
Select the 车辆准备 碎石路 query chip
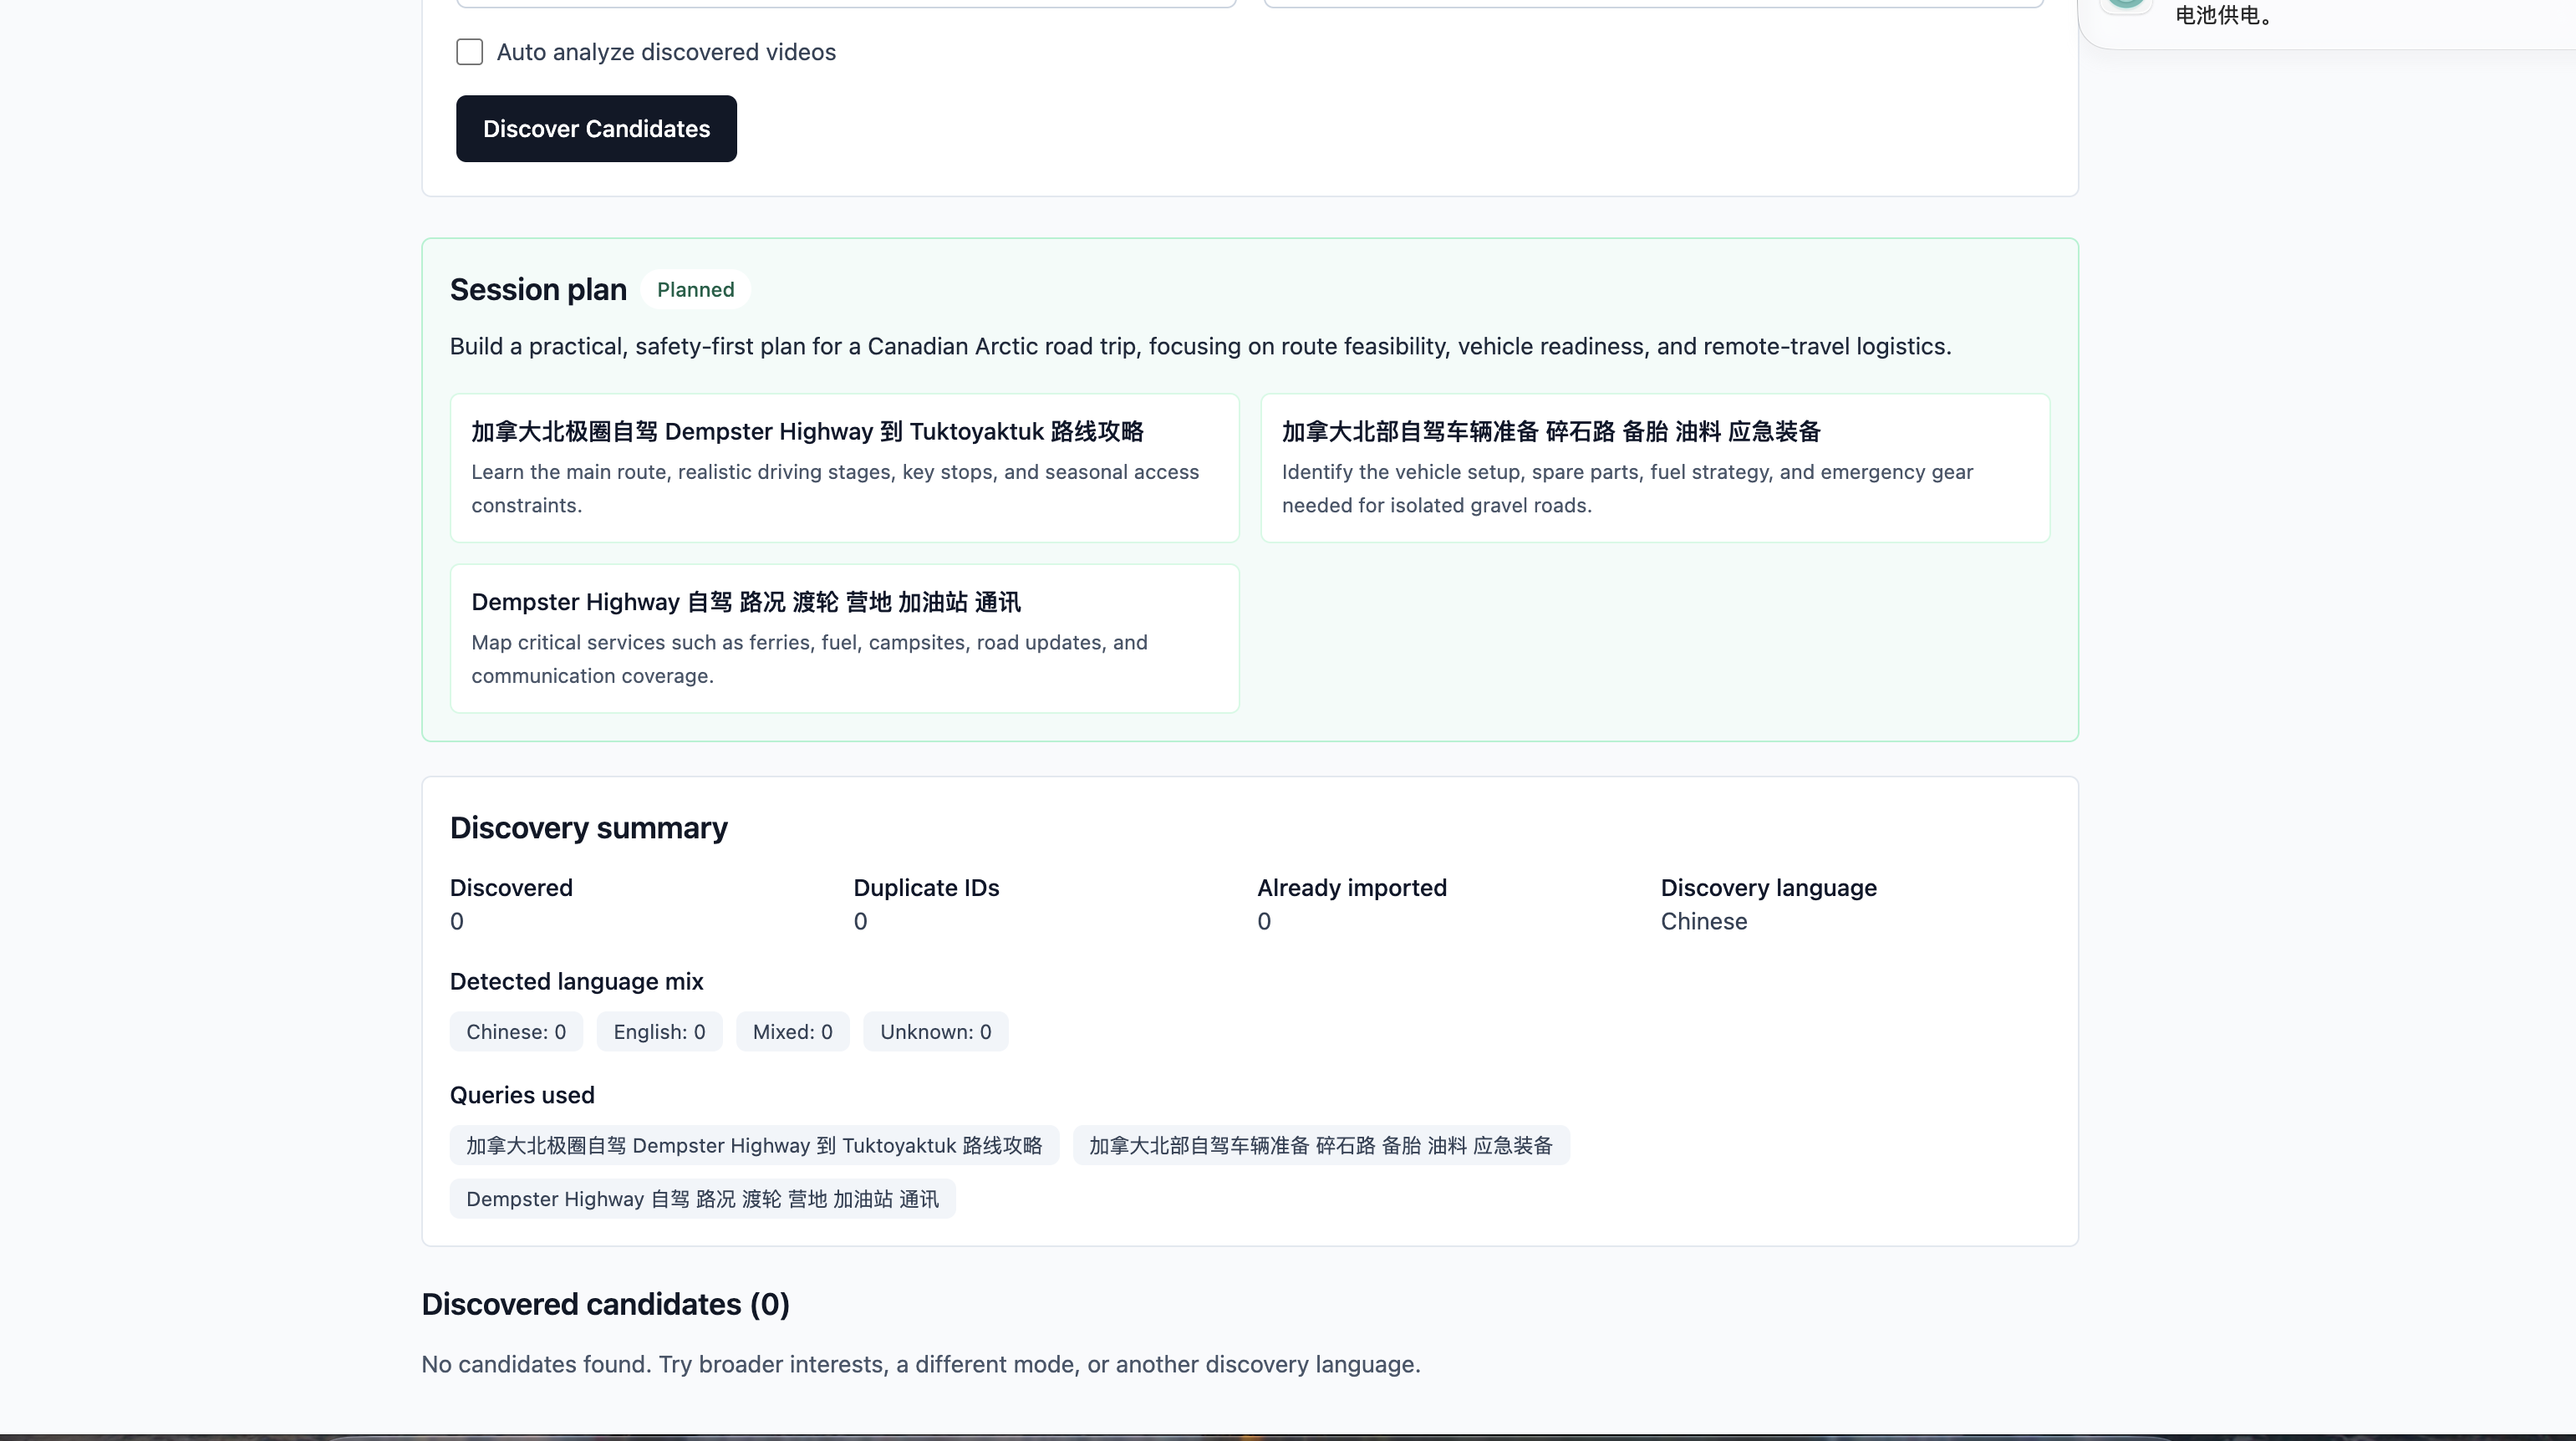click(1321, 1146)
